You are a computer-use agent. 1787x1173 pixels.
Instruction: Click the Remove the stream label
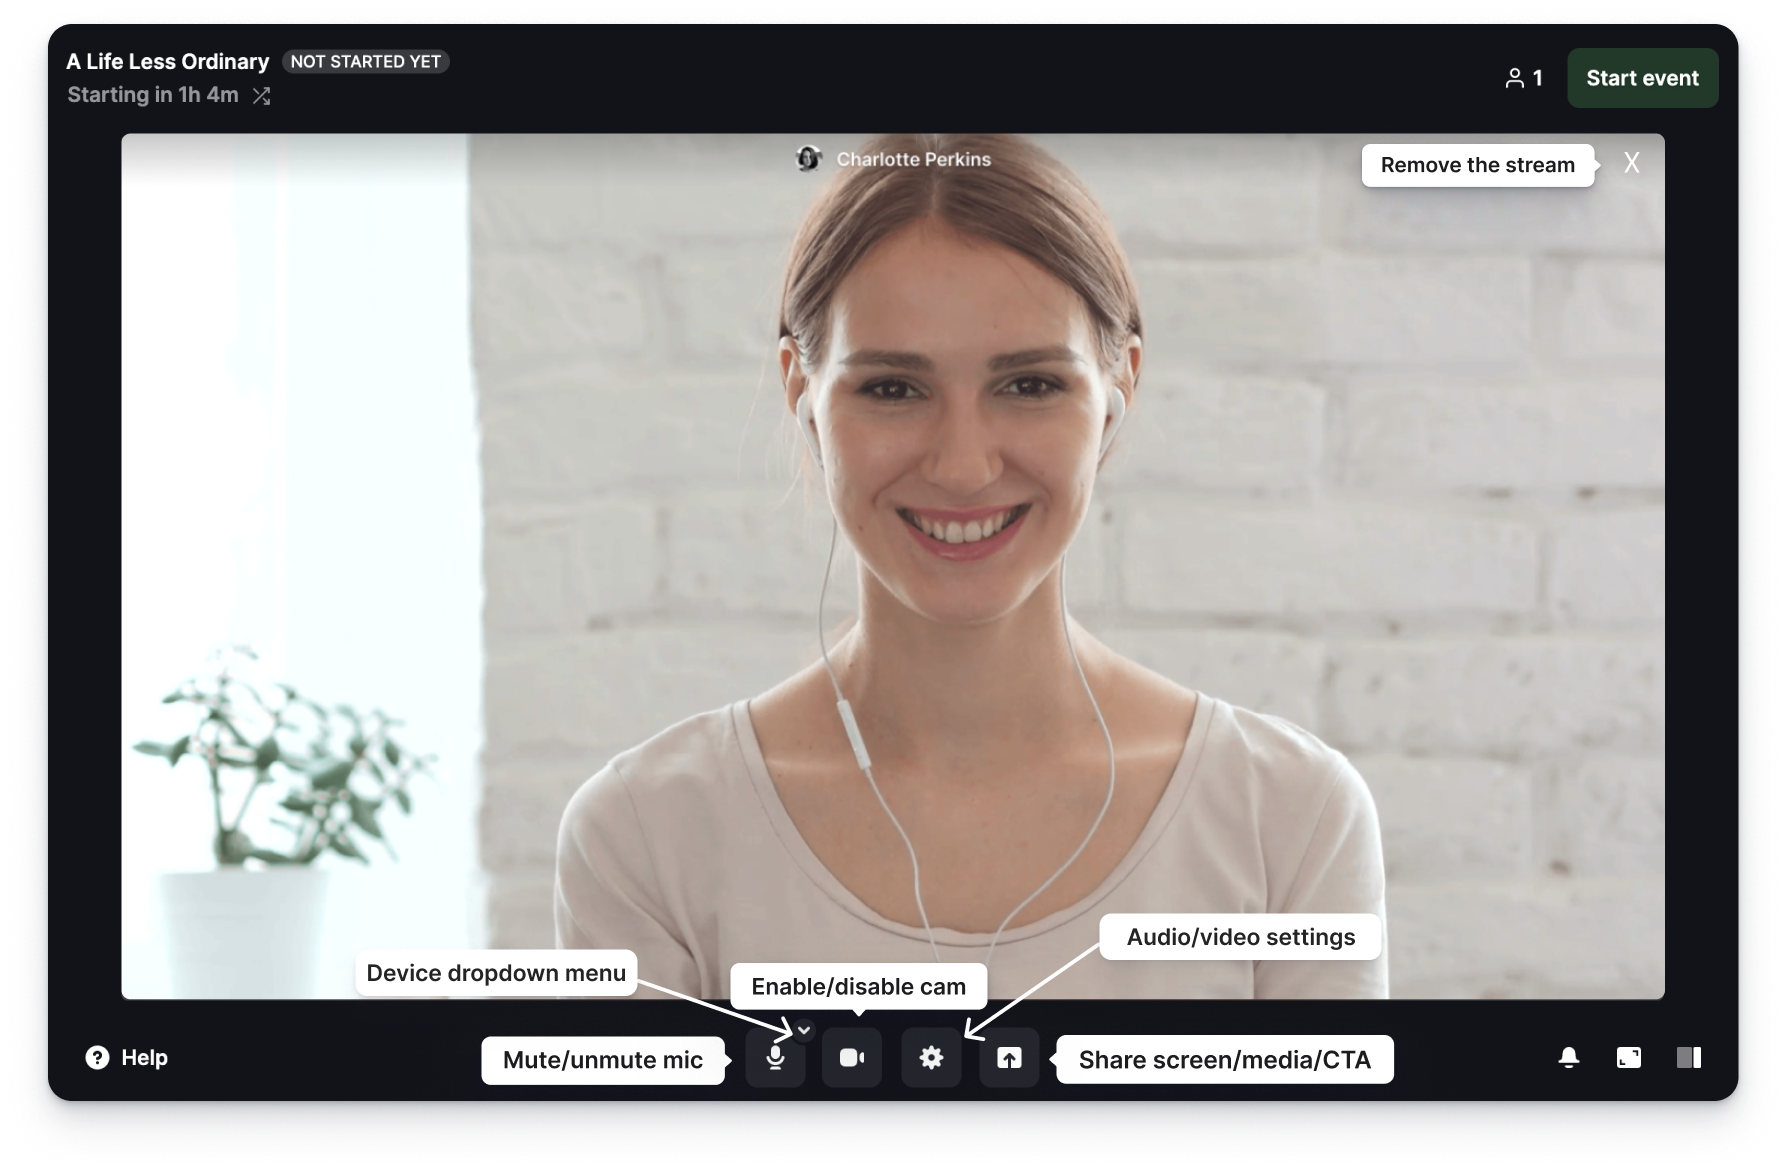point(1478,165)
